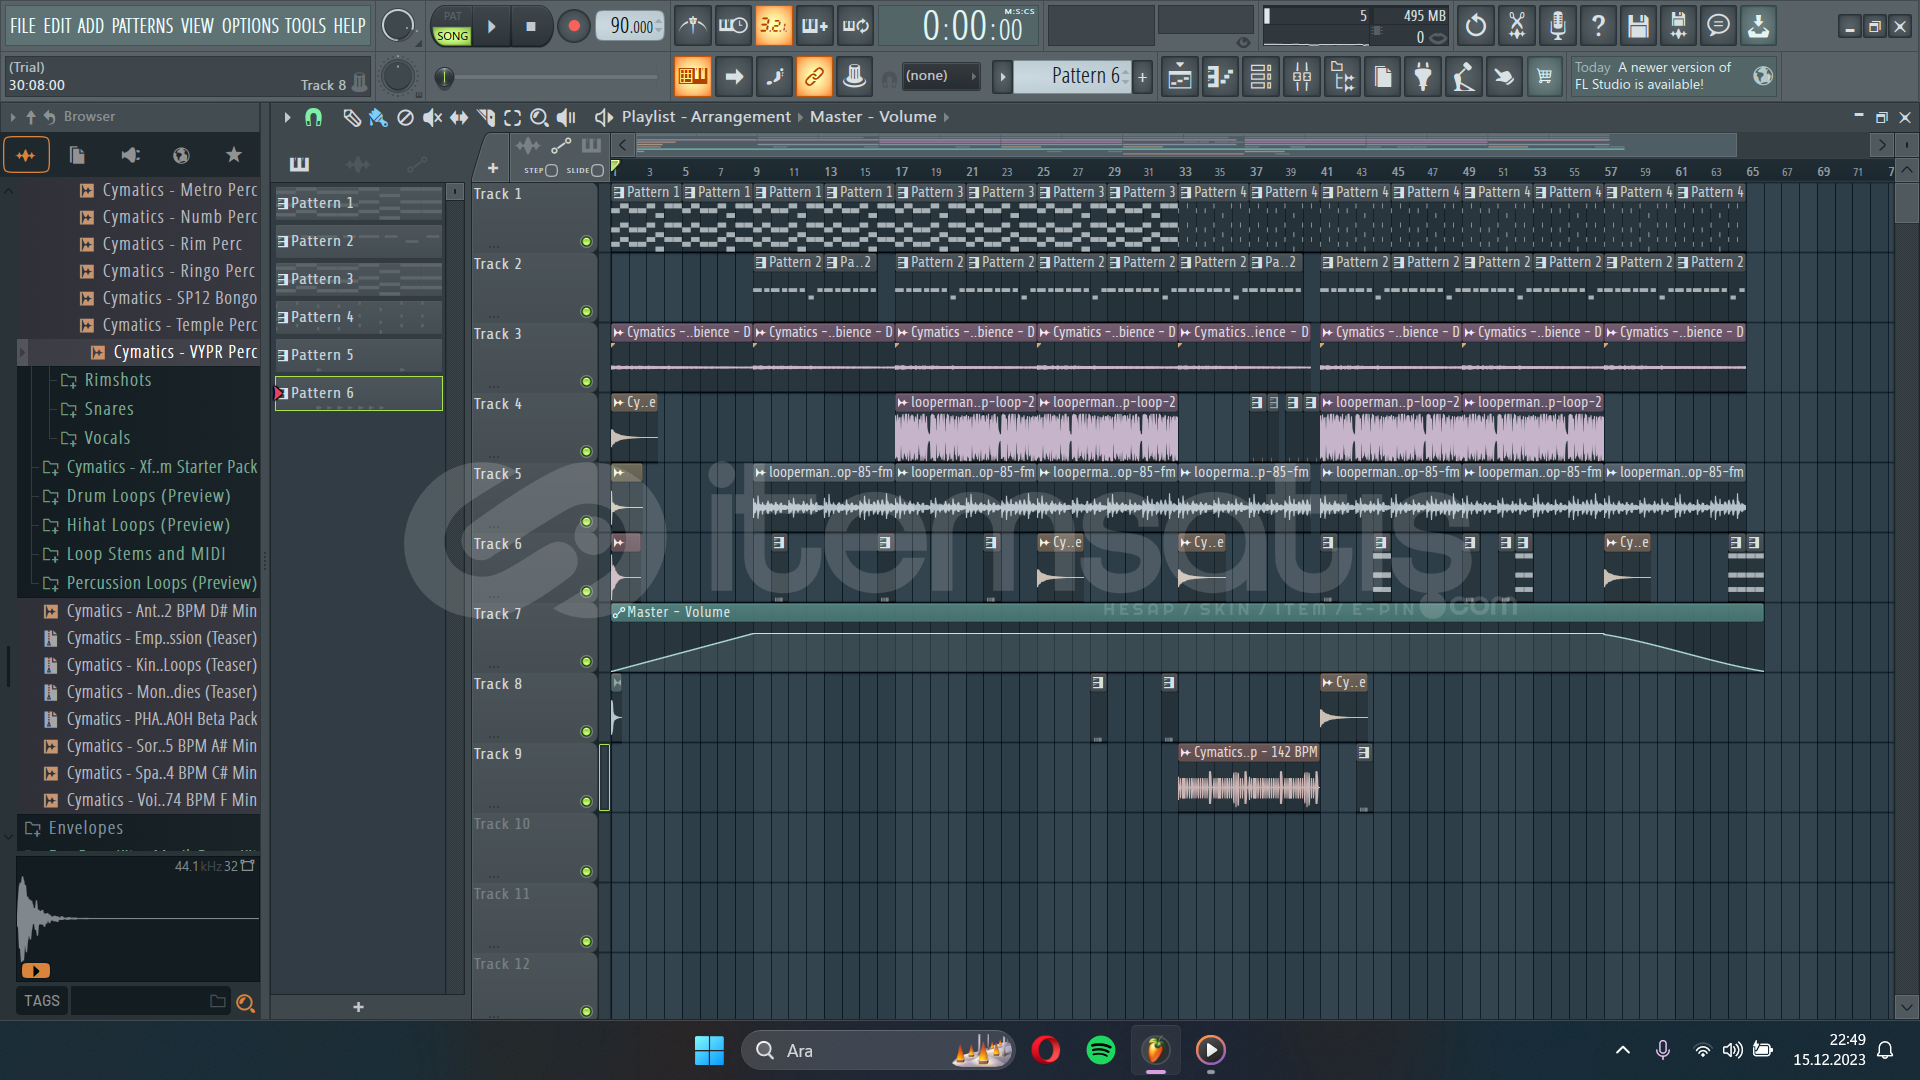Open the plugin picker plug icon
Screen dimensions: 1920x1080
coord(1423,77)
